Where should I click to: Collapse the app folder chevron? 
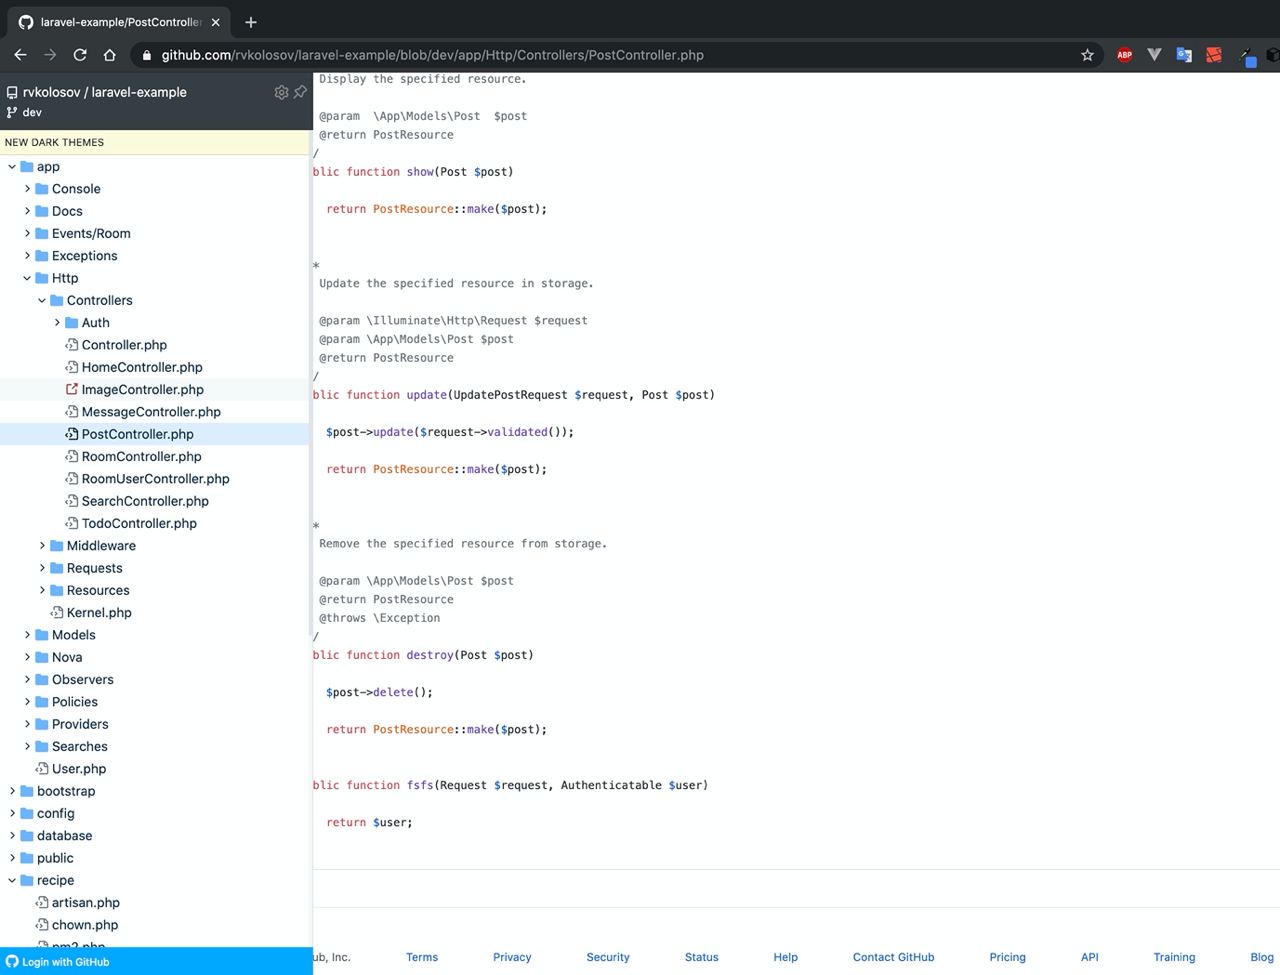[12, 167]
